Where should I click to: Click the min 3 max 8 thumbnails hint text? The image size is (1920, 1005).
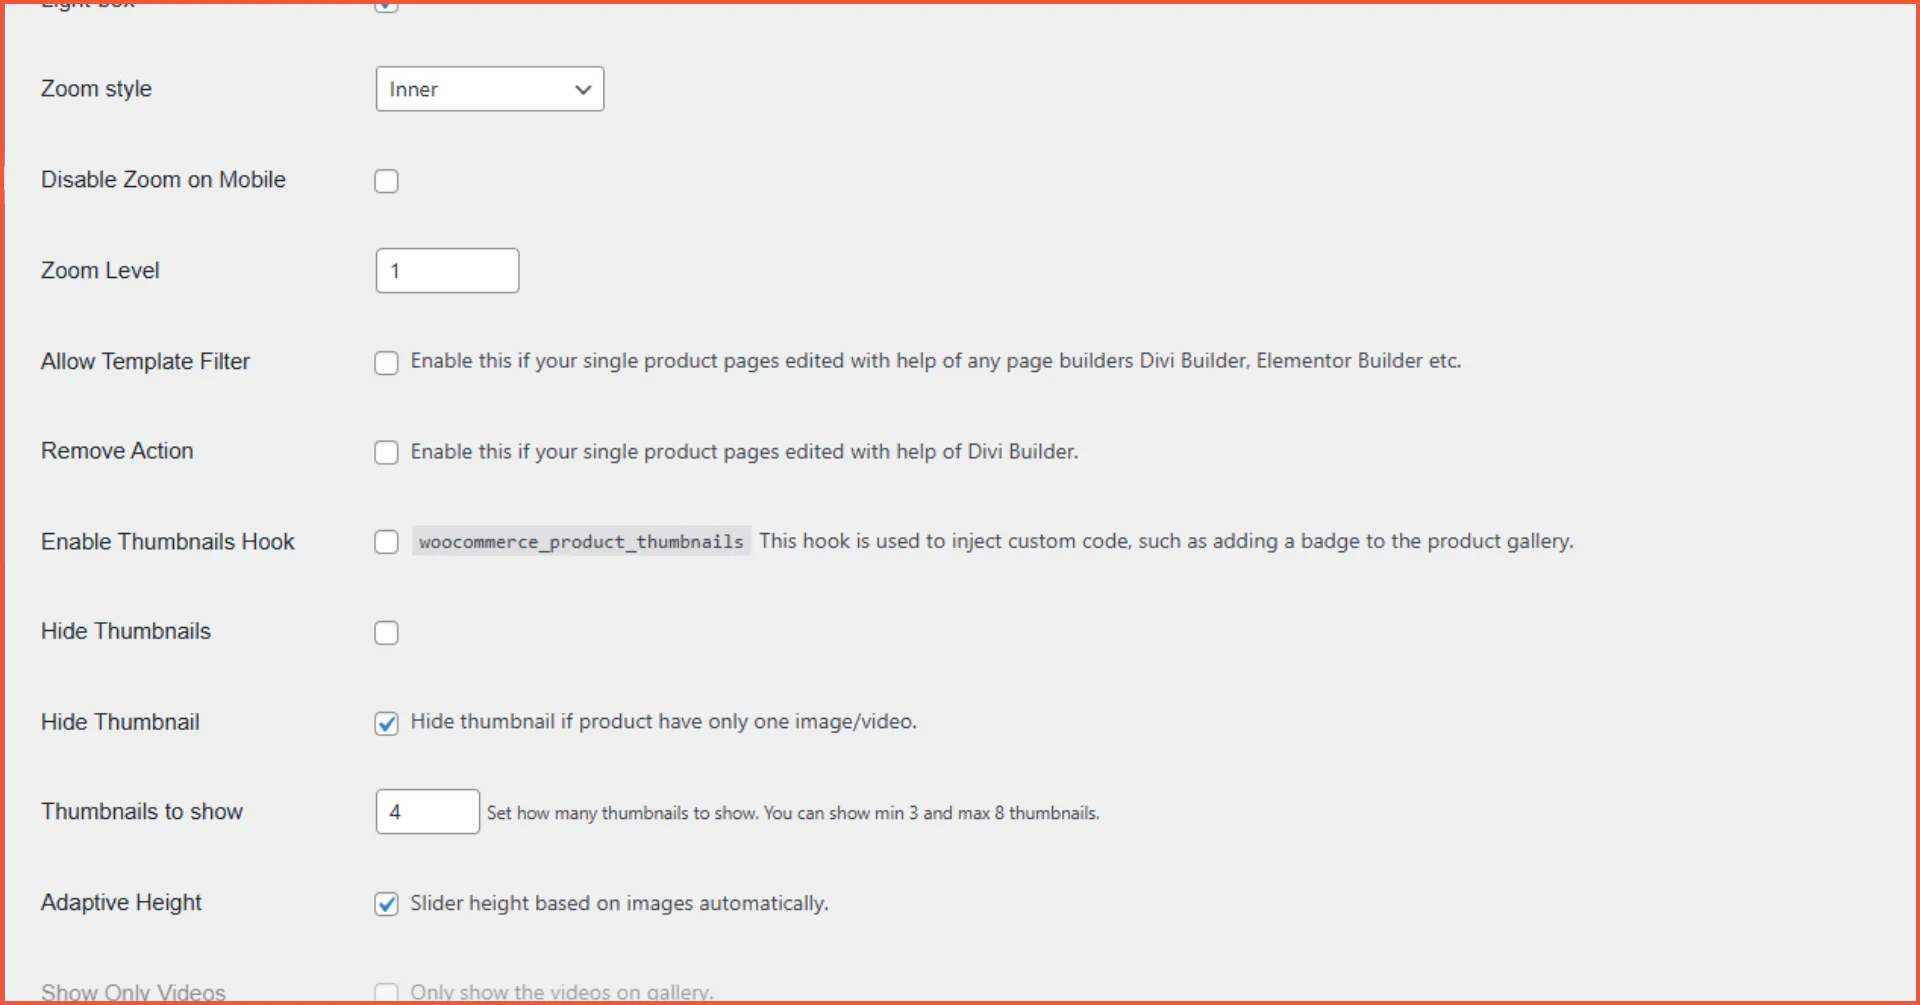point(792,813)
